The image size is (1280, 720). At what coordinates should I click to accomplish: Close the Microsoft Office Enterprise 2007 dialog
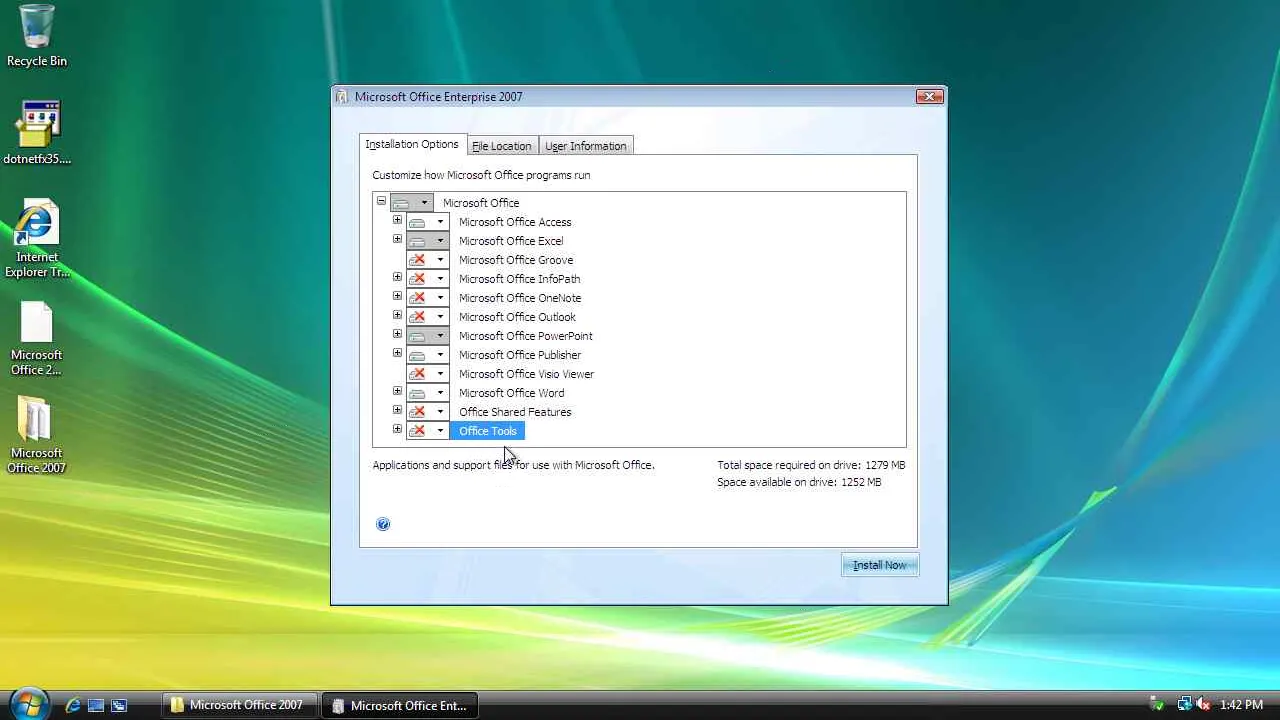(x=929, y=97)
